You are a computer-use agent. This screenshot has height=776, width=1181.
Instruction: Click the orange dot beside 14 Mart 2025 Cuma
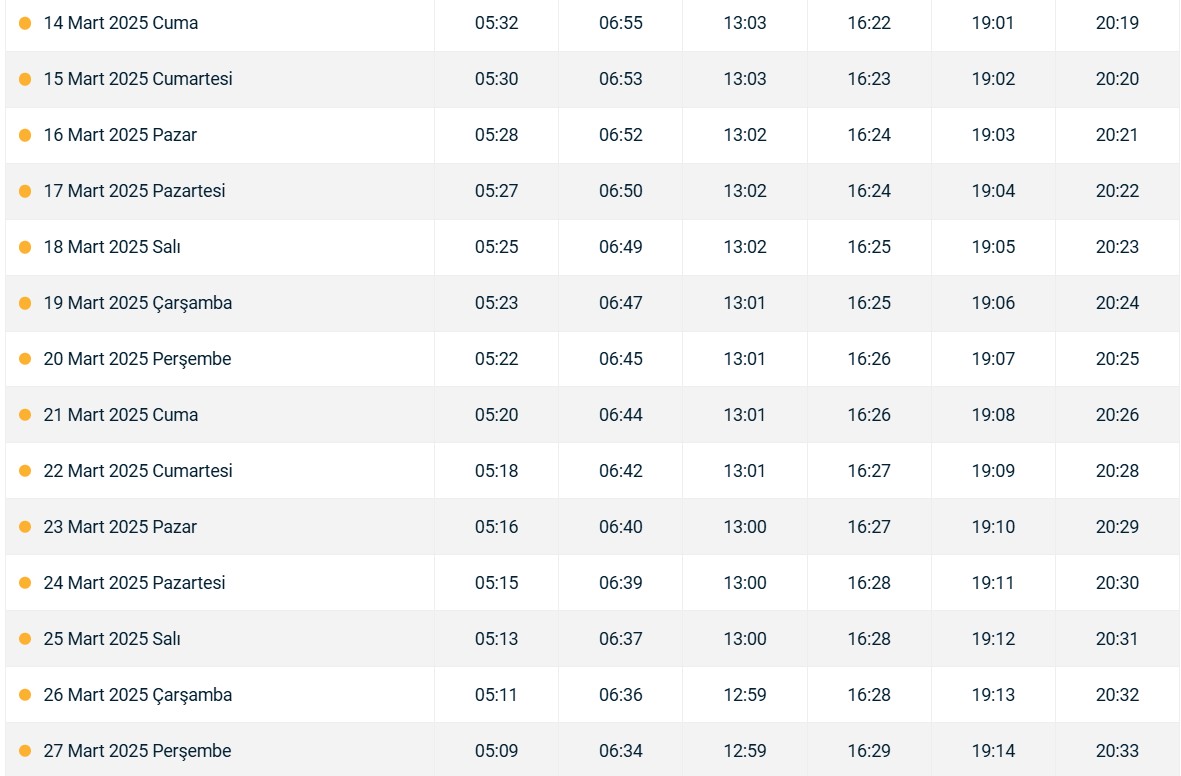tap(25, 23)
